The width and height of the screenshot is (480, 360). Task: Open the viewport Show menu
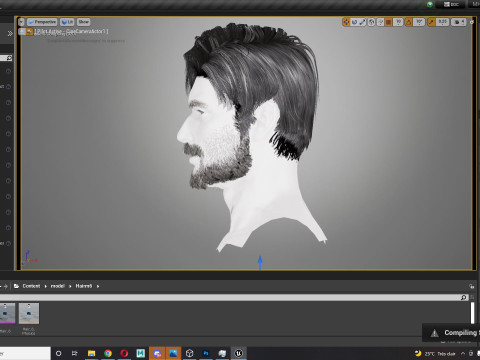coord(84,22)
